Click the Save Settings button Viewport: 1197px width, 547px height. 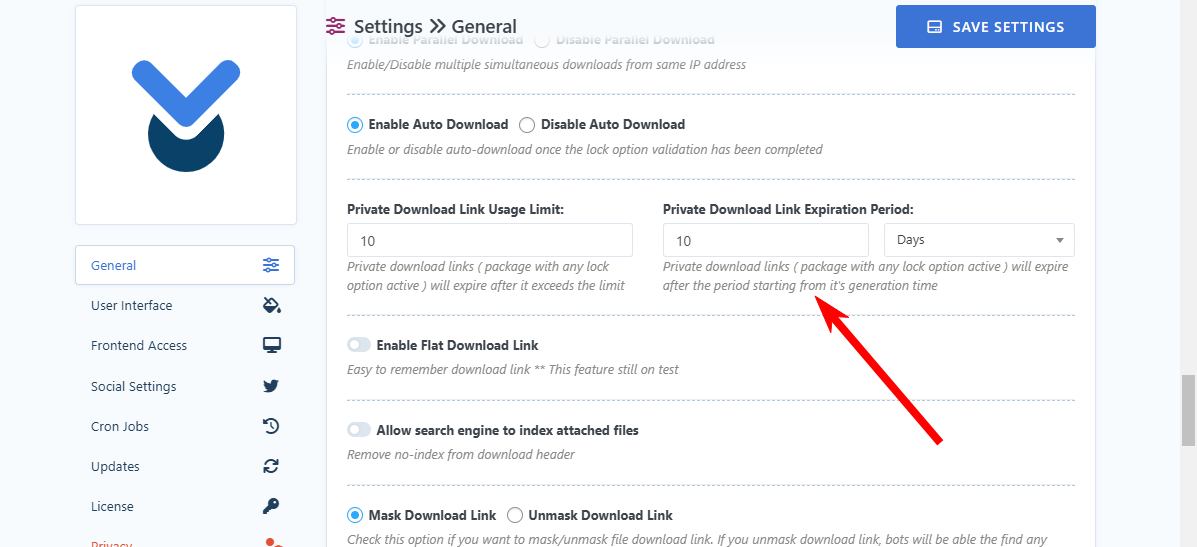pyautogui.click(x=995, y=27)
